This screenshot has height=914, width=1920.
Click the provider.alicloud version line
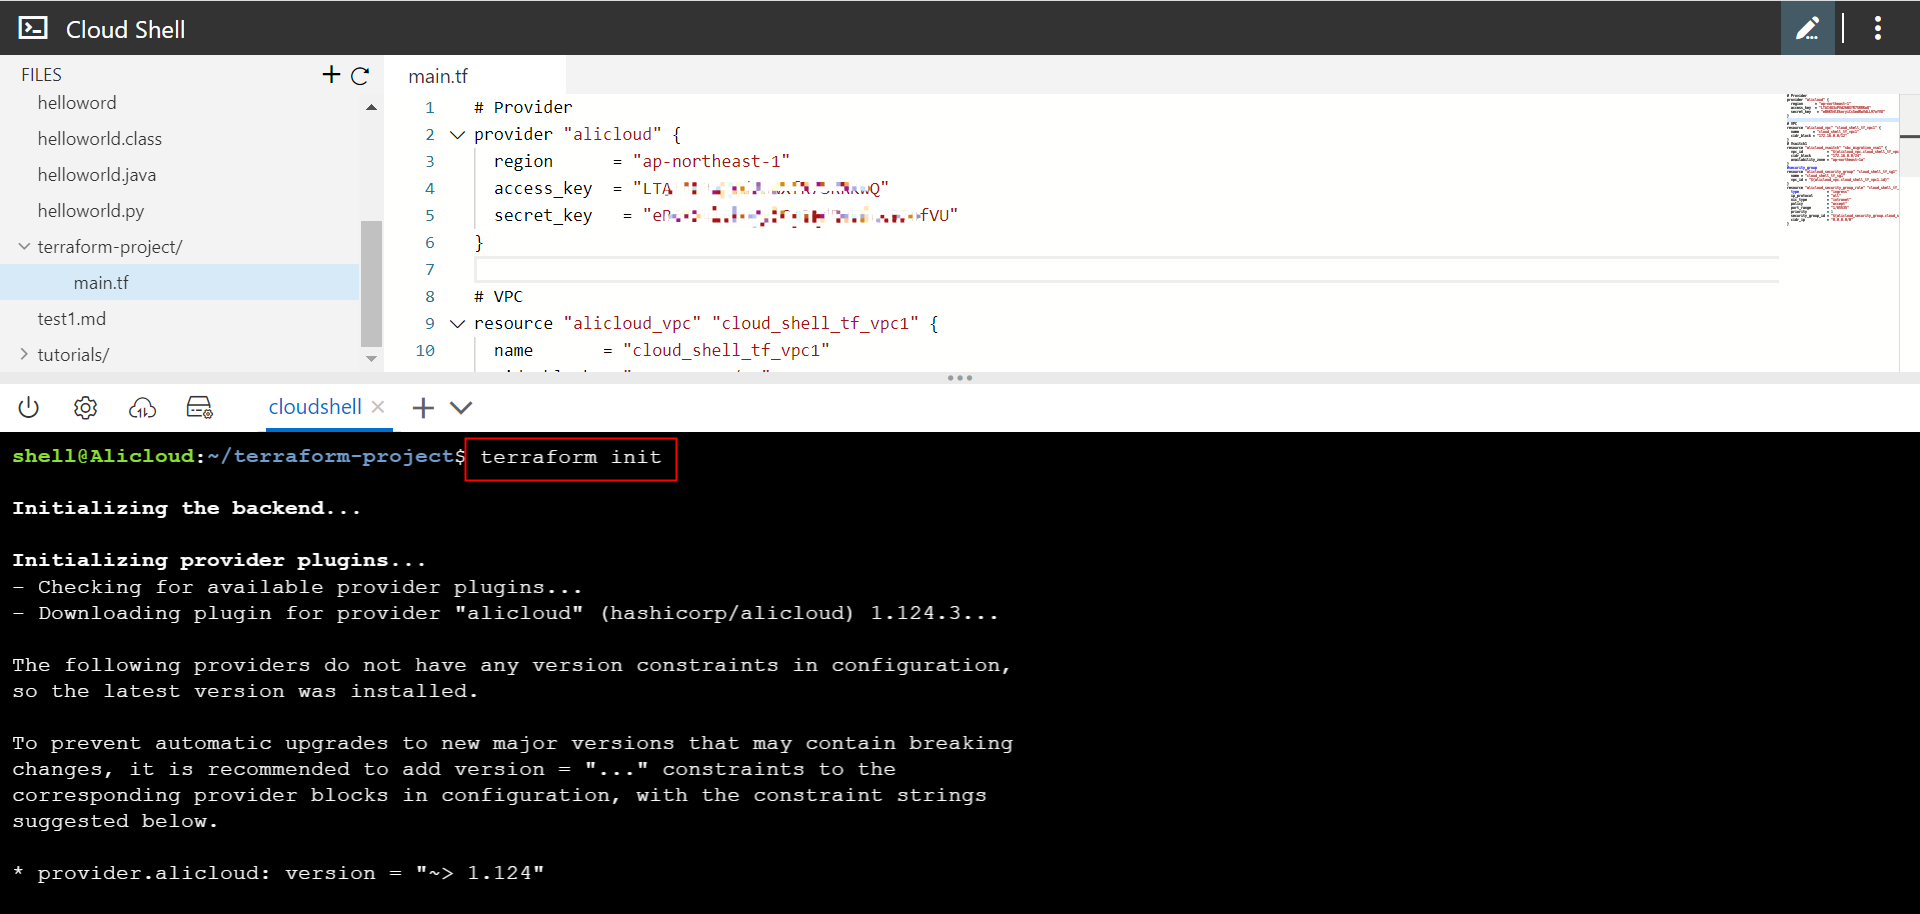point(279,873)
